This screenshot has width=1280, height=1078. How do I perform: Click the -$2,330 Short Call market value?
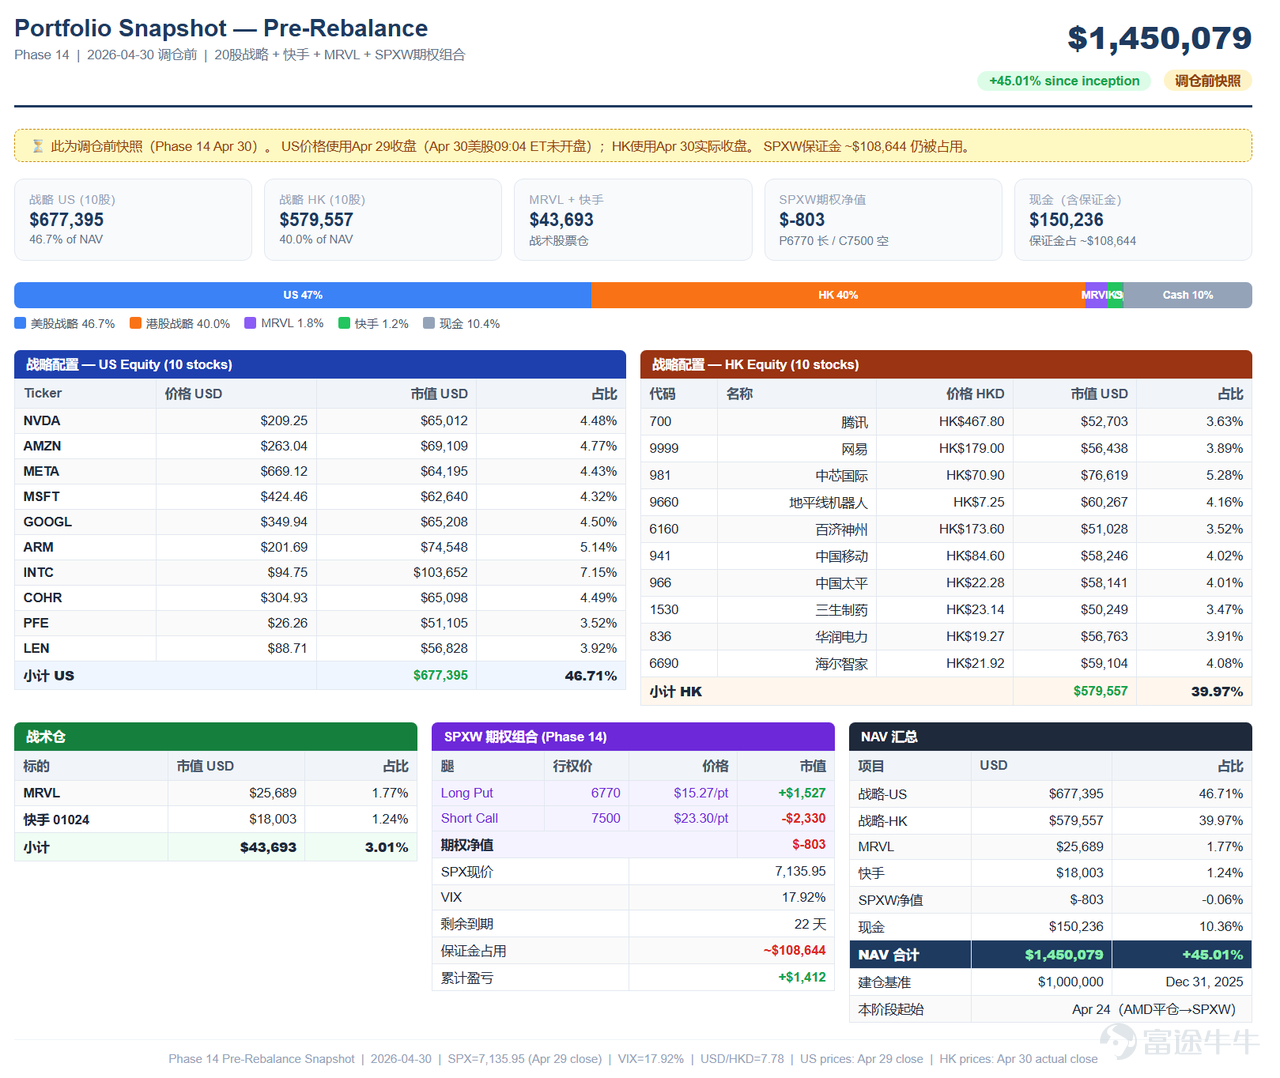804,818
